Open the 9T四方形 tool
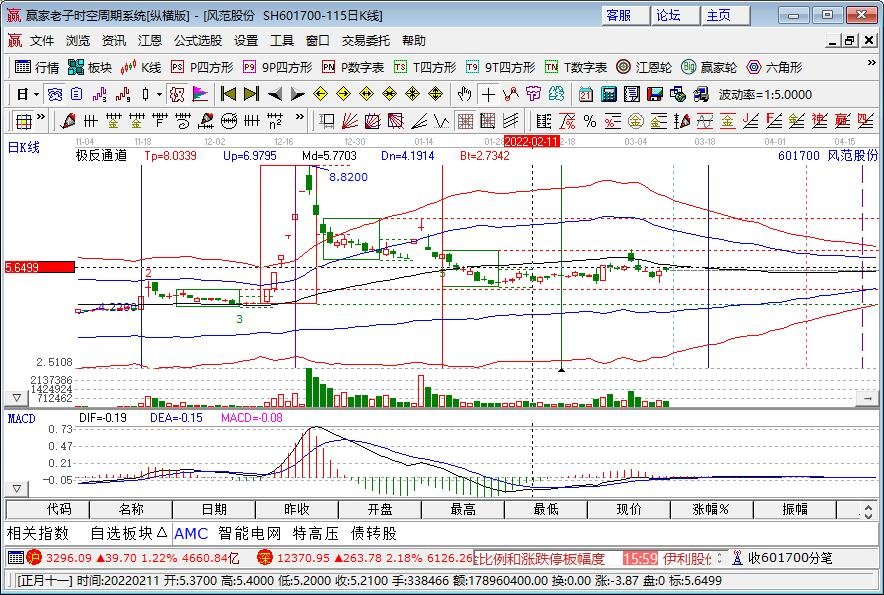Image resolution: width=884 pixels, height=595 pixels. pos(501,68)
